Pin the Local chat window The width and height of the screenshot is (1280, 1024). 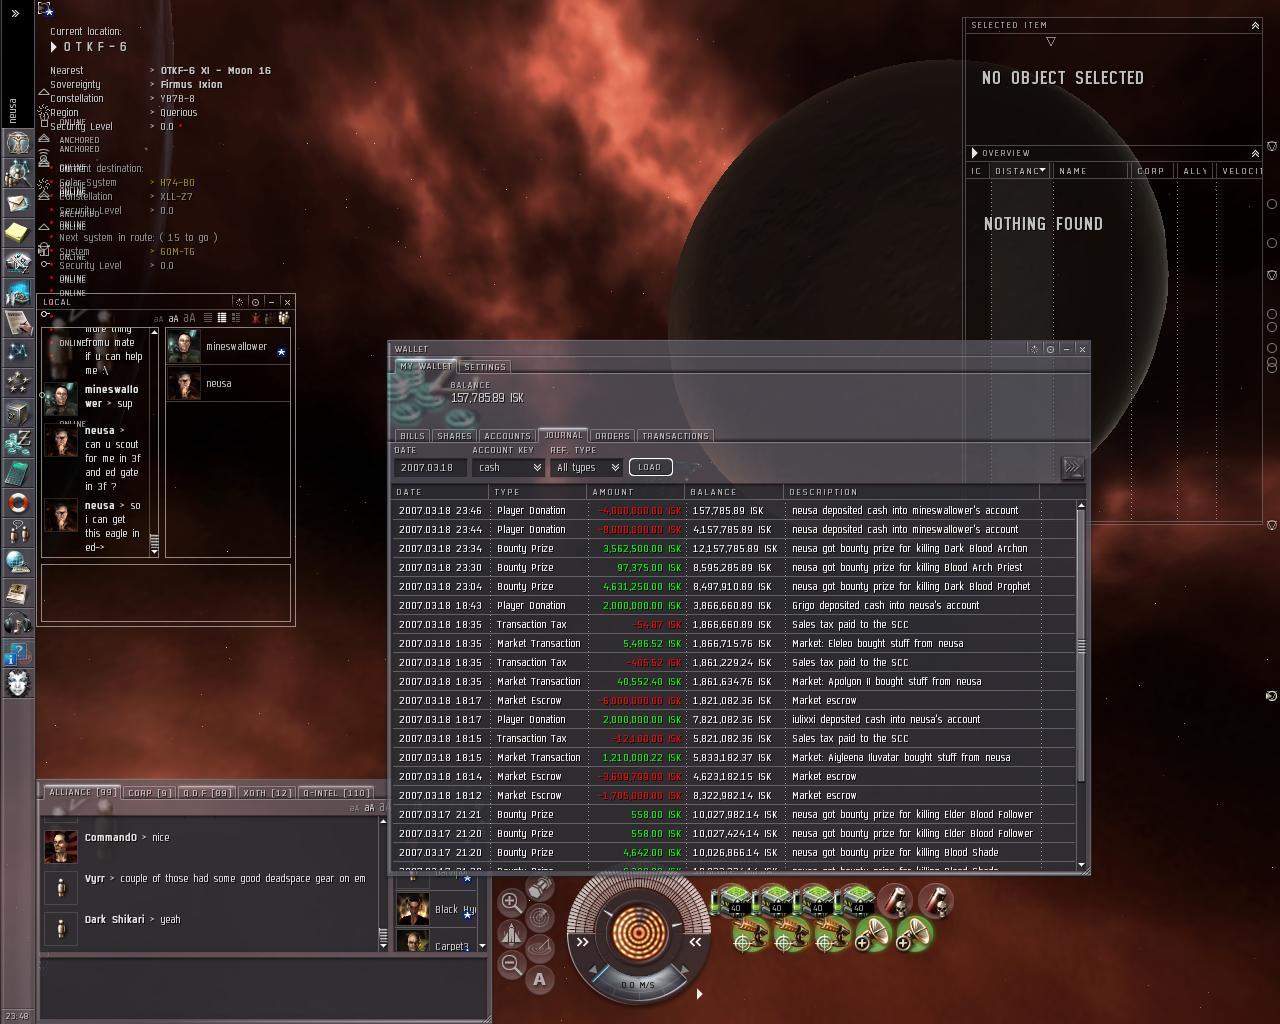[x=255, y=302]
